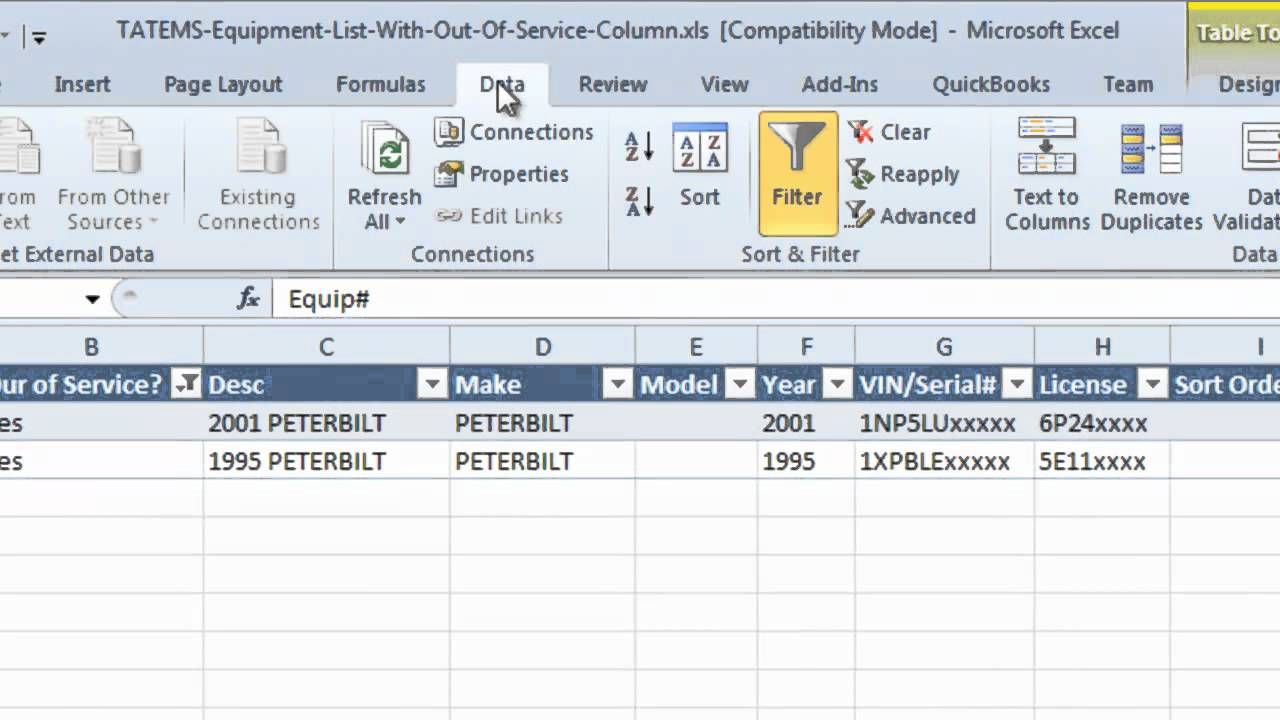
Task: Select the Year cell 1995
Action: coord(806,461)
